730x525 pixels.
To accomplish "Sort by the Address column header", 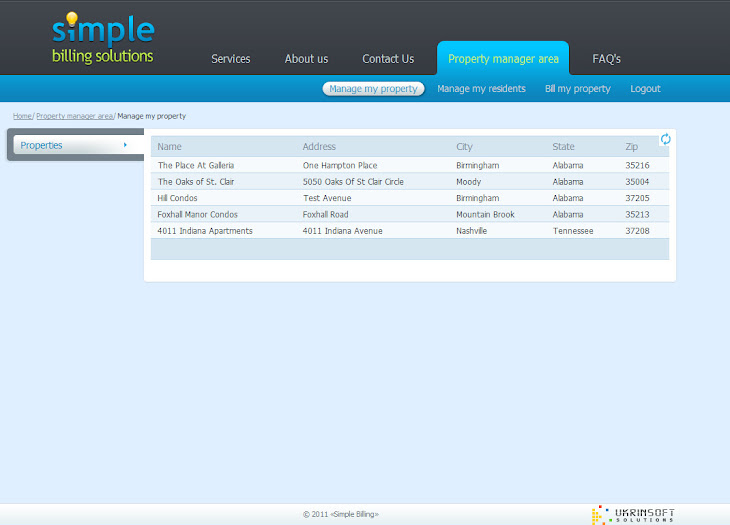I will coord(319,147).
